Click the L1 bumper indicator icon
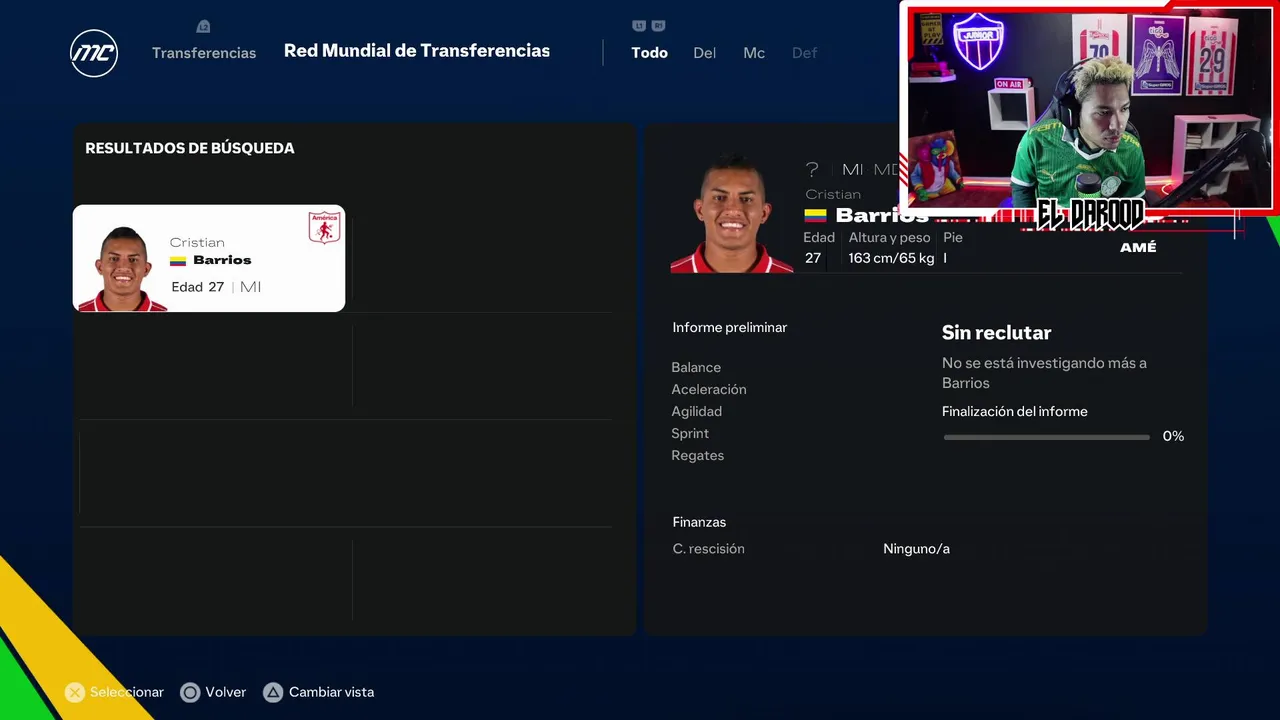1280x720 pixels. 639,26
